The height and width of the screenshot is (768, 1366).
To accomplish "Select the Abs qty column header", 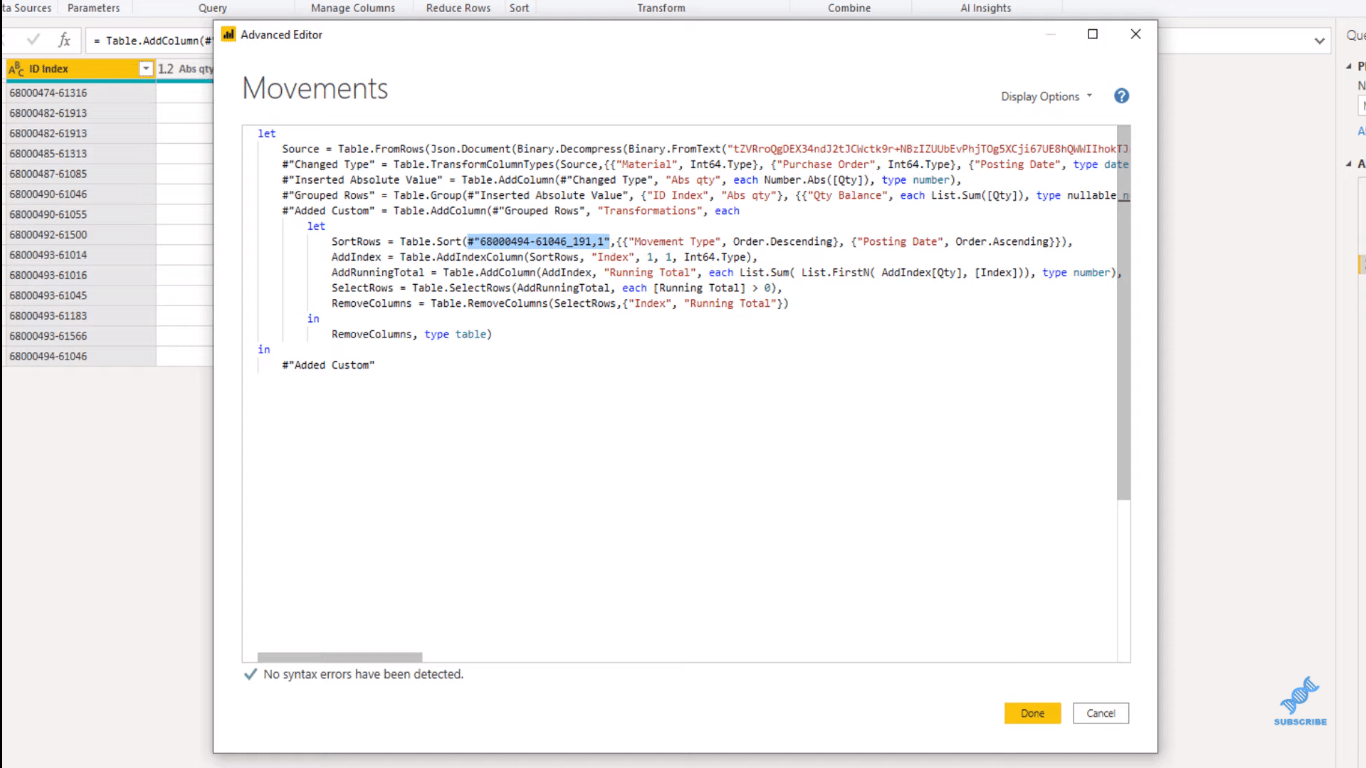I will (x=186, y=69).
